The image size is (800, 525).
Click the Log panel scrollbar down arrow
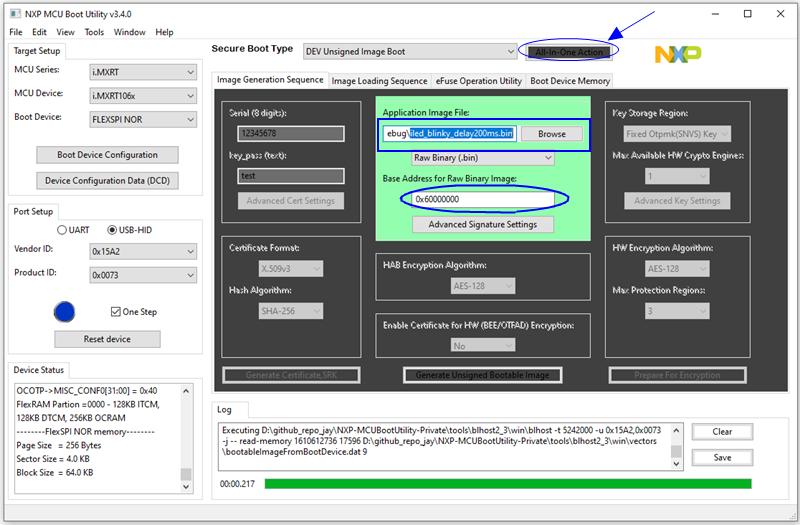676,464
